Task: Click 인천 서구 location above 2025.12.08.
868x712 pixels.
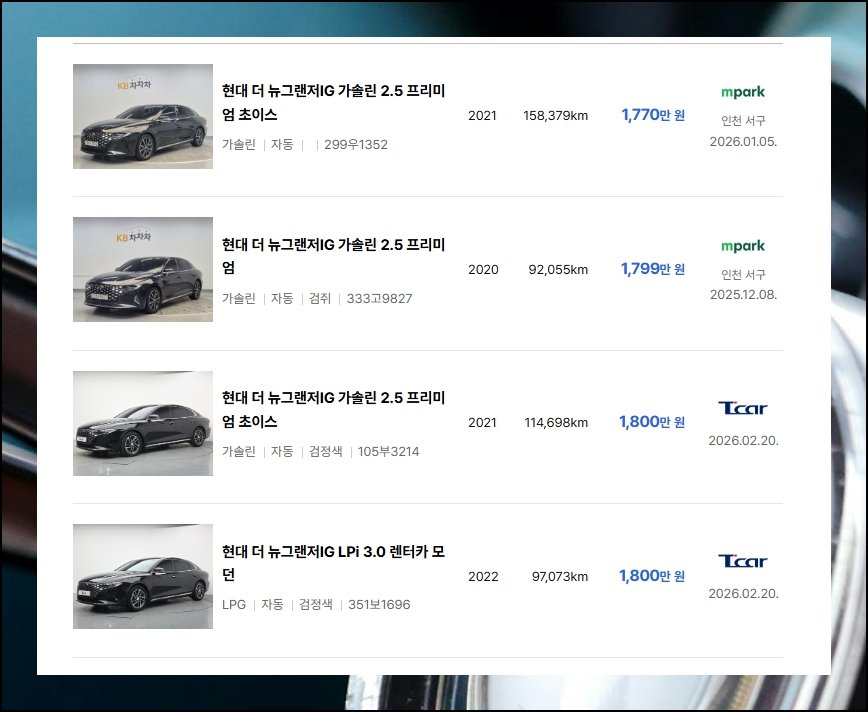Action: [x=743, y=275]
